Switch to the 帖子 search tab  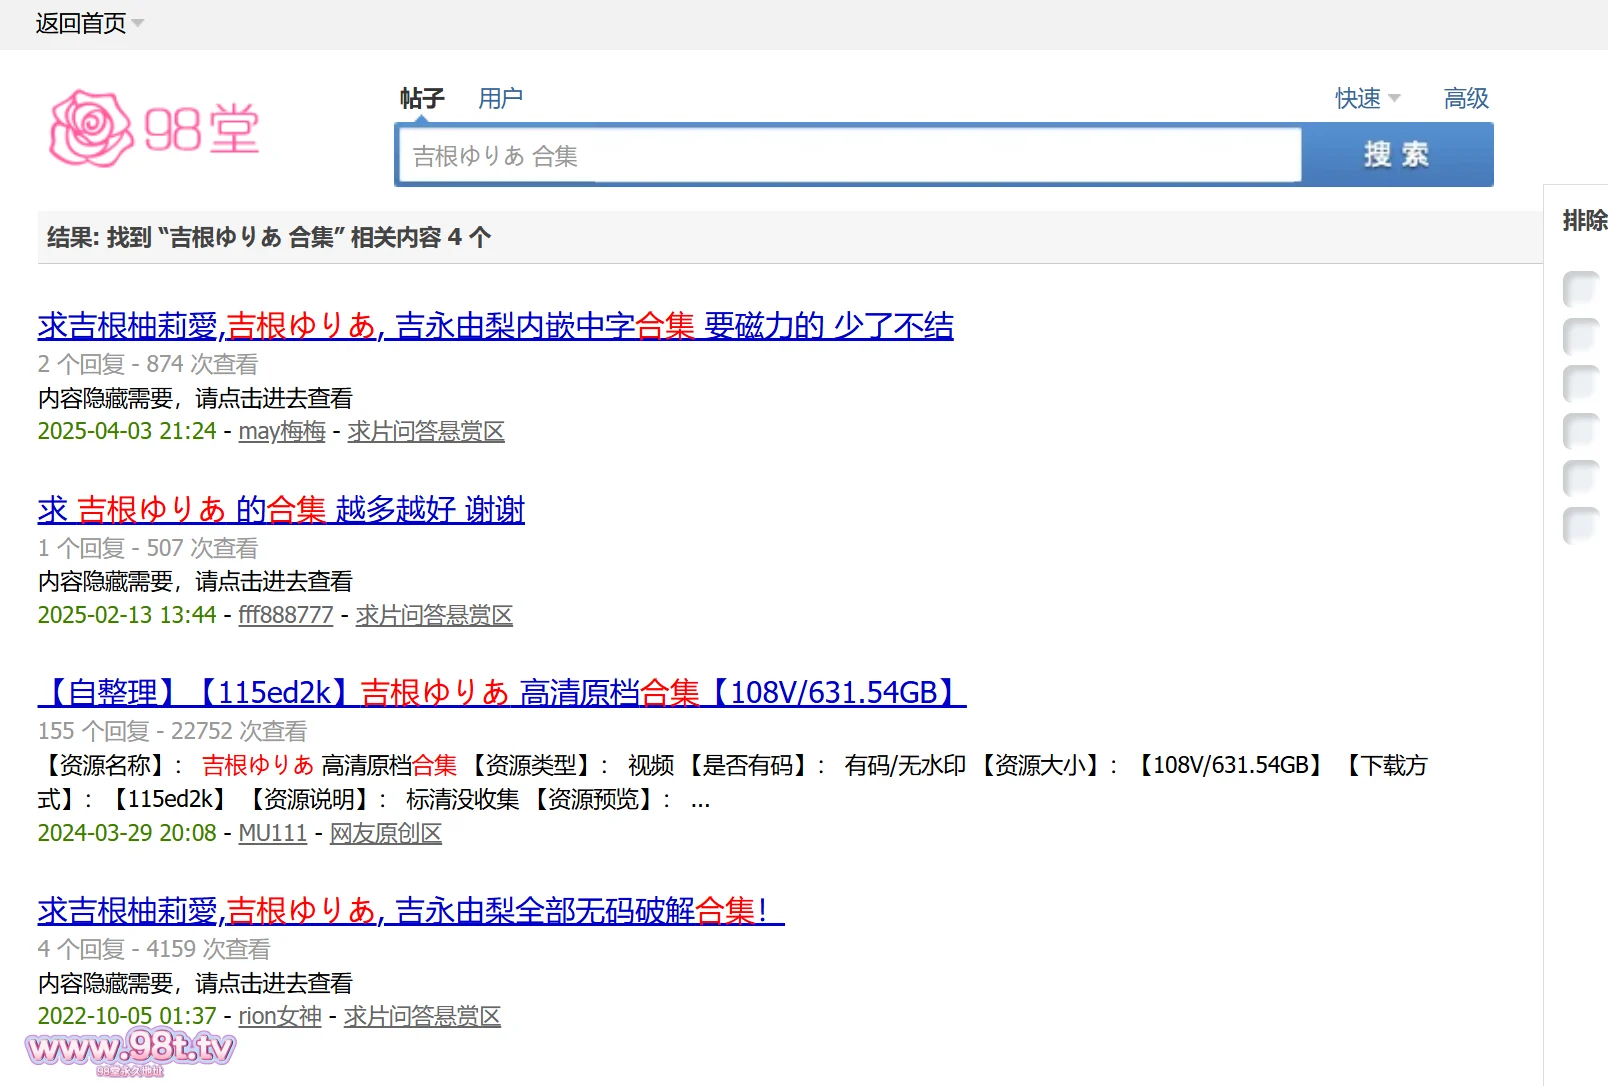[421, 98]
